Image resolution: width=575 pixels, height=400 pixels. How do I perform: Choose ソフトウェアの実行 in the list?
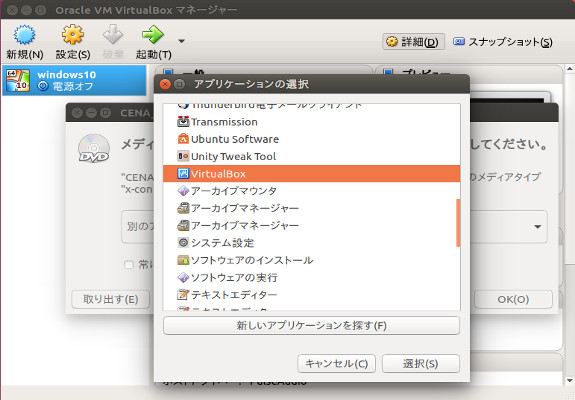[311, 277]
